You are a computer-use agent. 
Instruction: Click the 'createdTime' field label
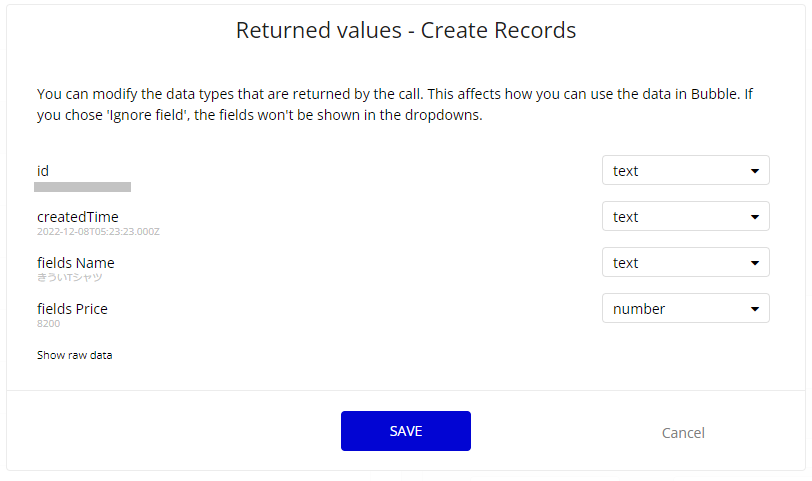tap(78, 217)
